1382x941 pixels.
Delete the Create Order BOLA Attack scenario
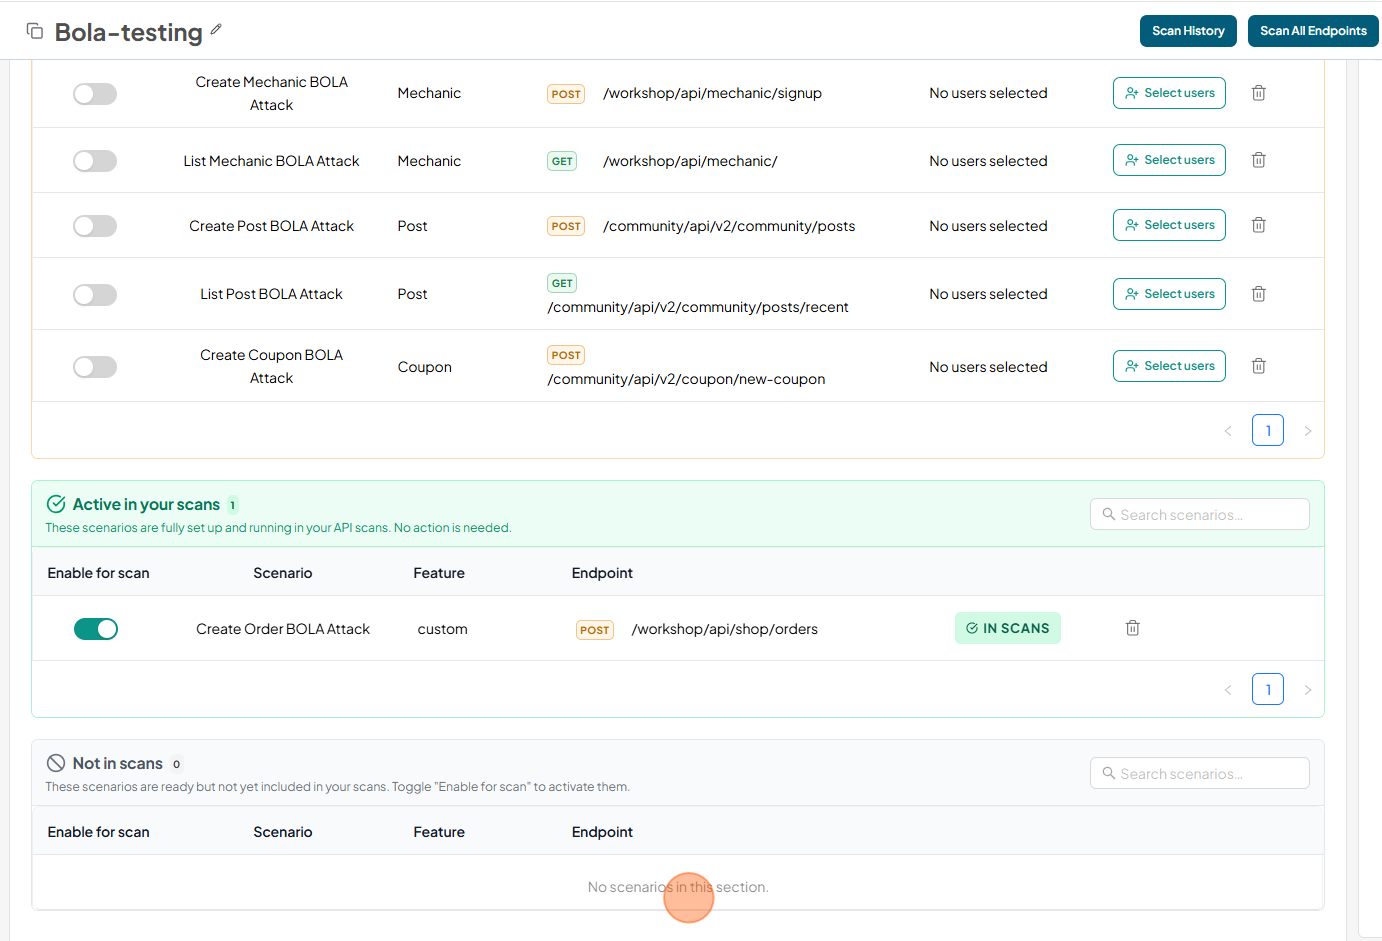tap(1132, 628)
